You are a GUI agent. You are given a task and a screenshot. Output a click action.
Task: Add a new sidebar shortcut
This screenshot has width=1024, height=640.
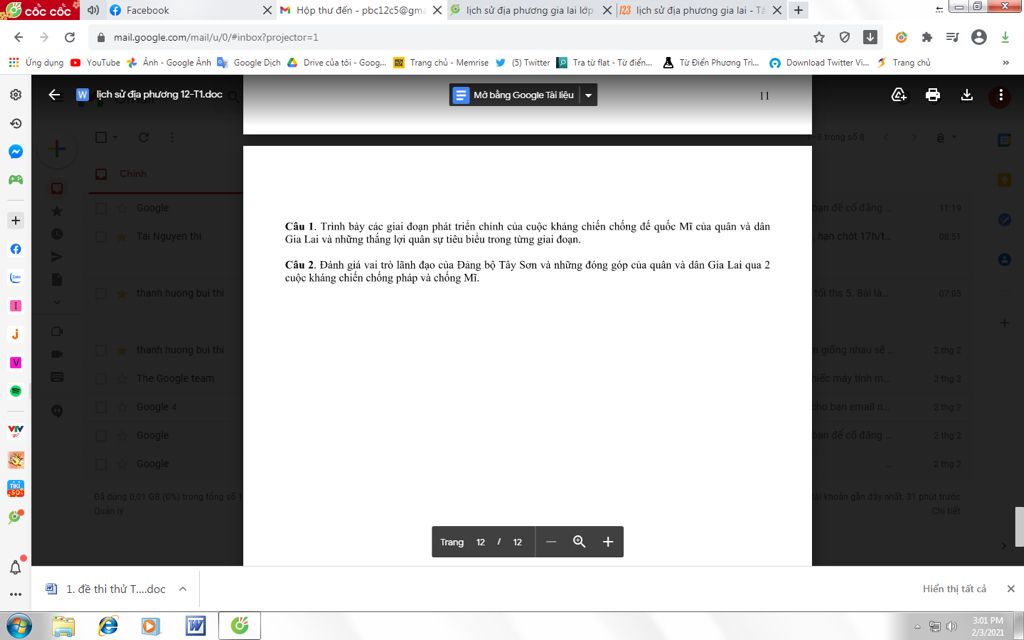(16, 220)
